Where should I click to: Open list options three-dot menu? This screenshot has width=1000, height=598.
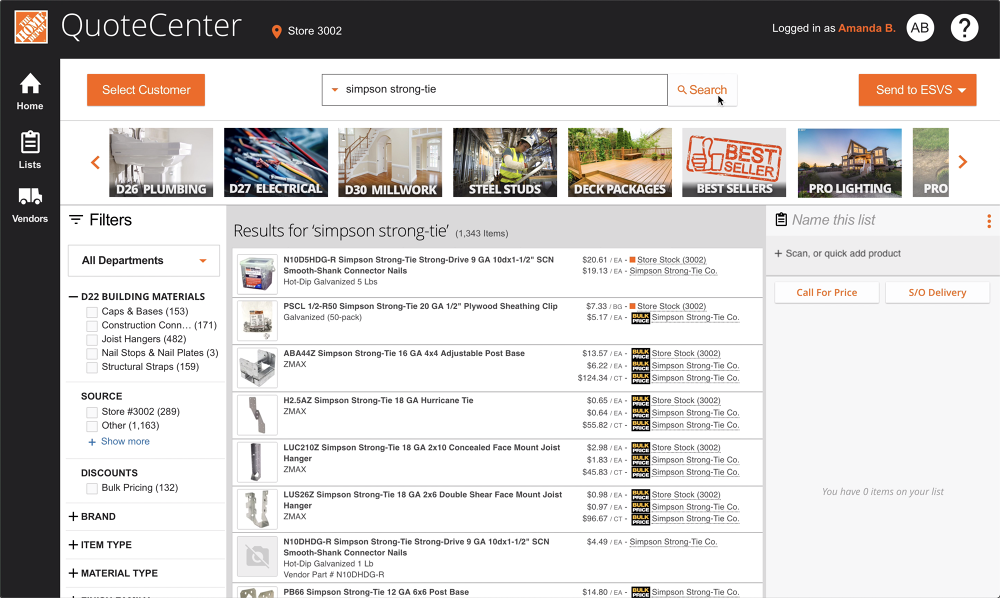pyautogui.click(x=988, y=221)
